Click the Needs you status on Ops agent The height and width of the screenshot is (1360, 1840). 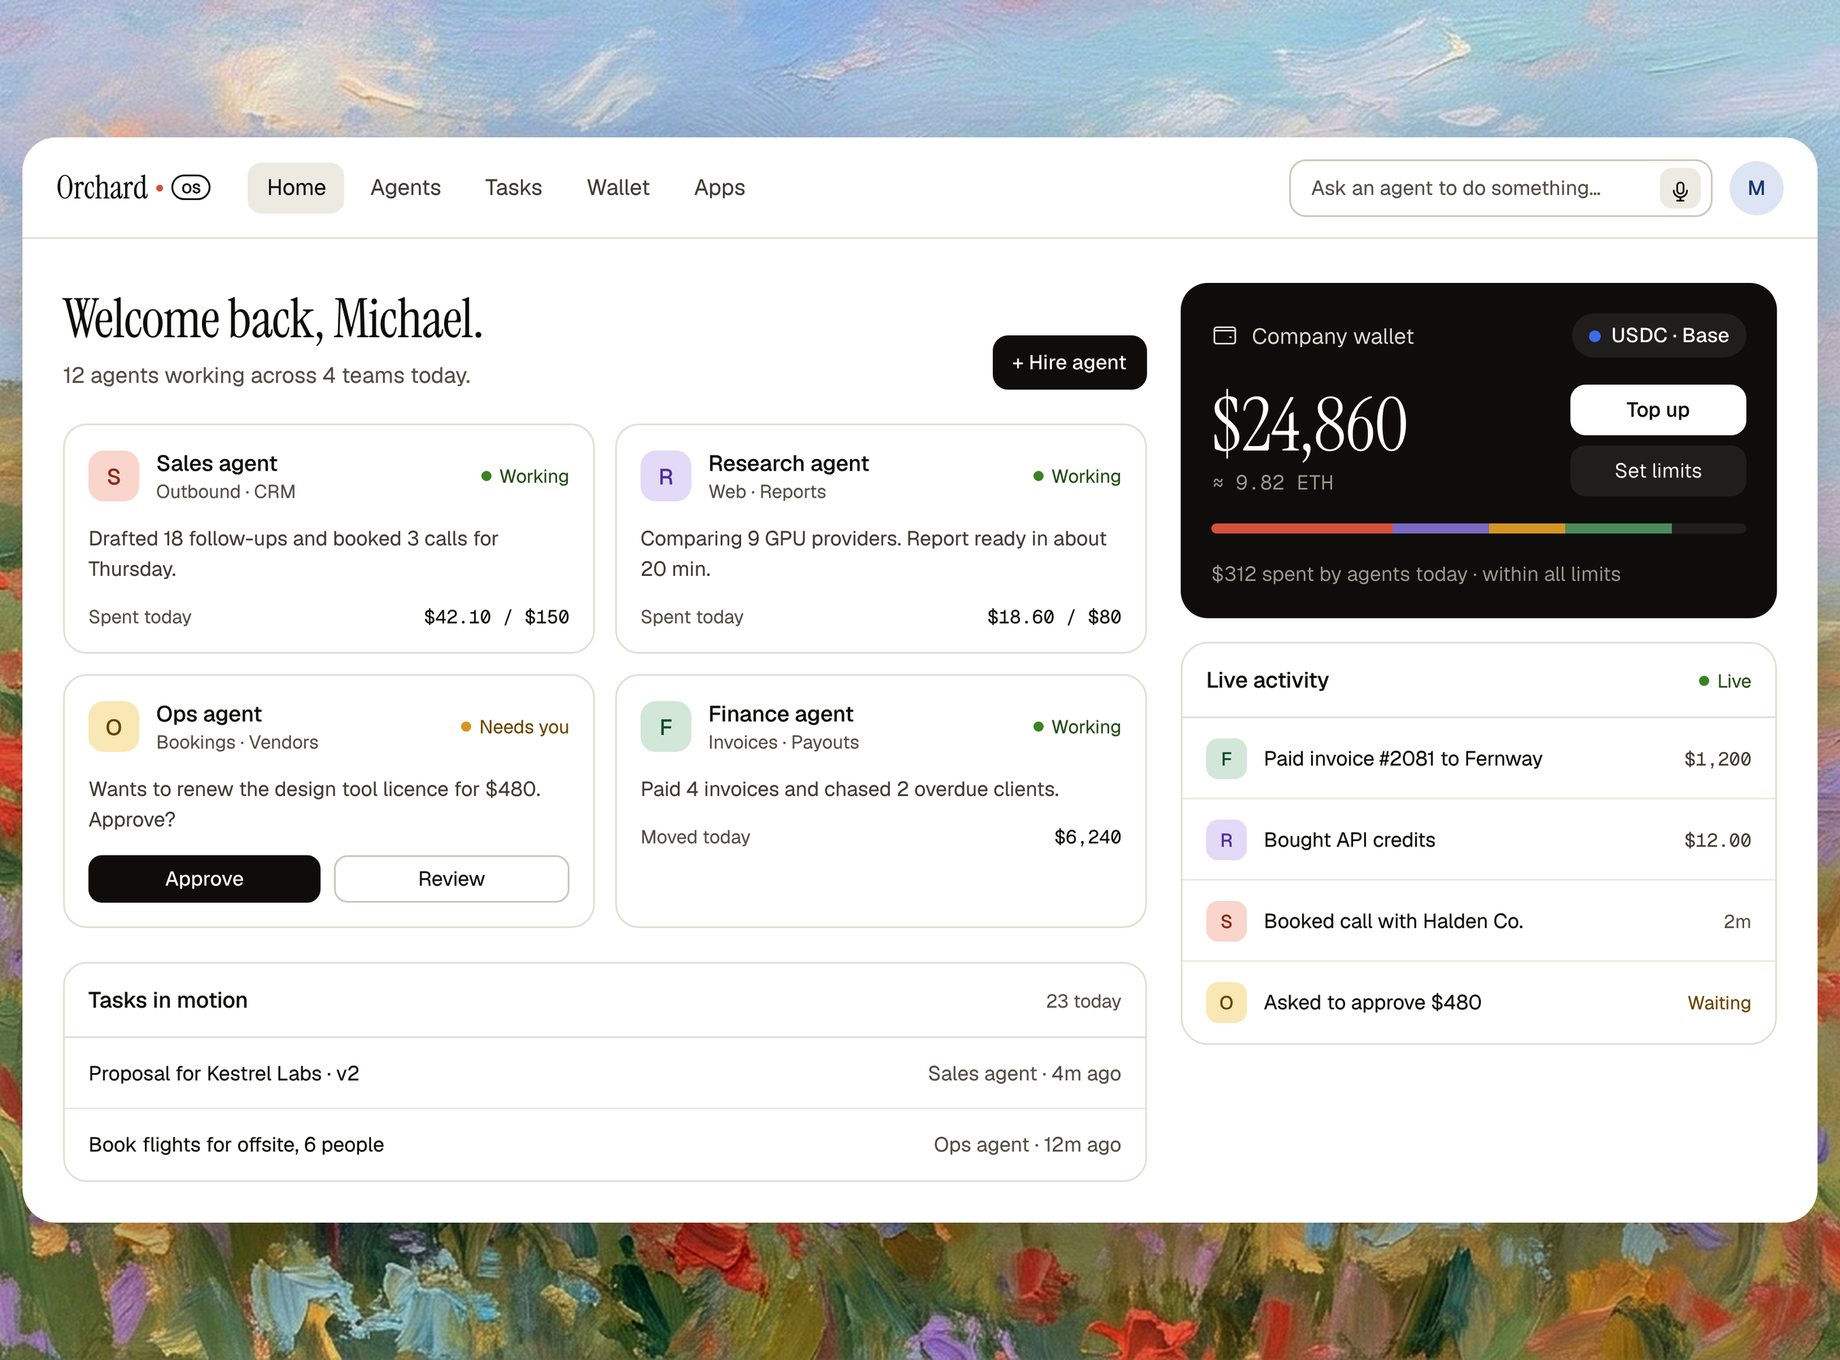coord(514,727)
